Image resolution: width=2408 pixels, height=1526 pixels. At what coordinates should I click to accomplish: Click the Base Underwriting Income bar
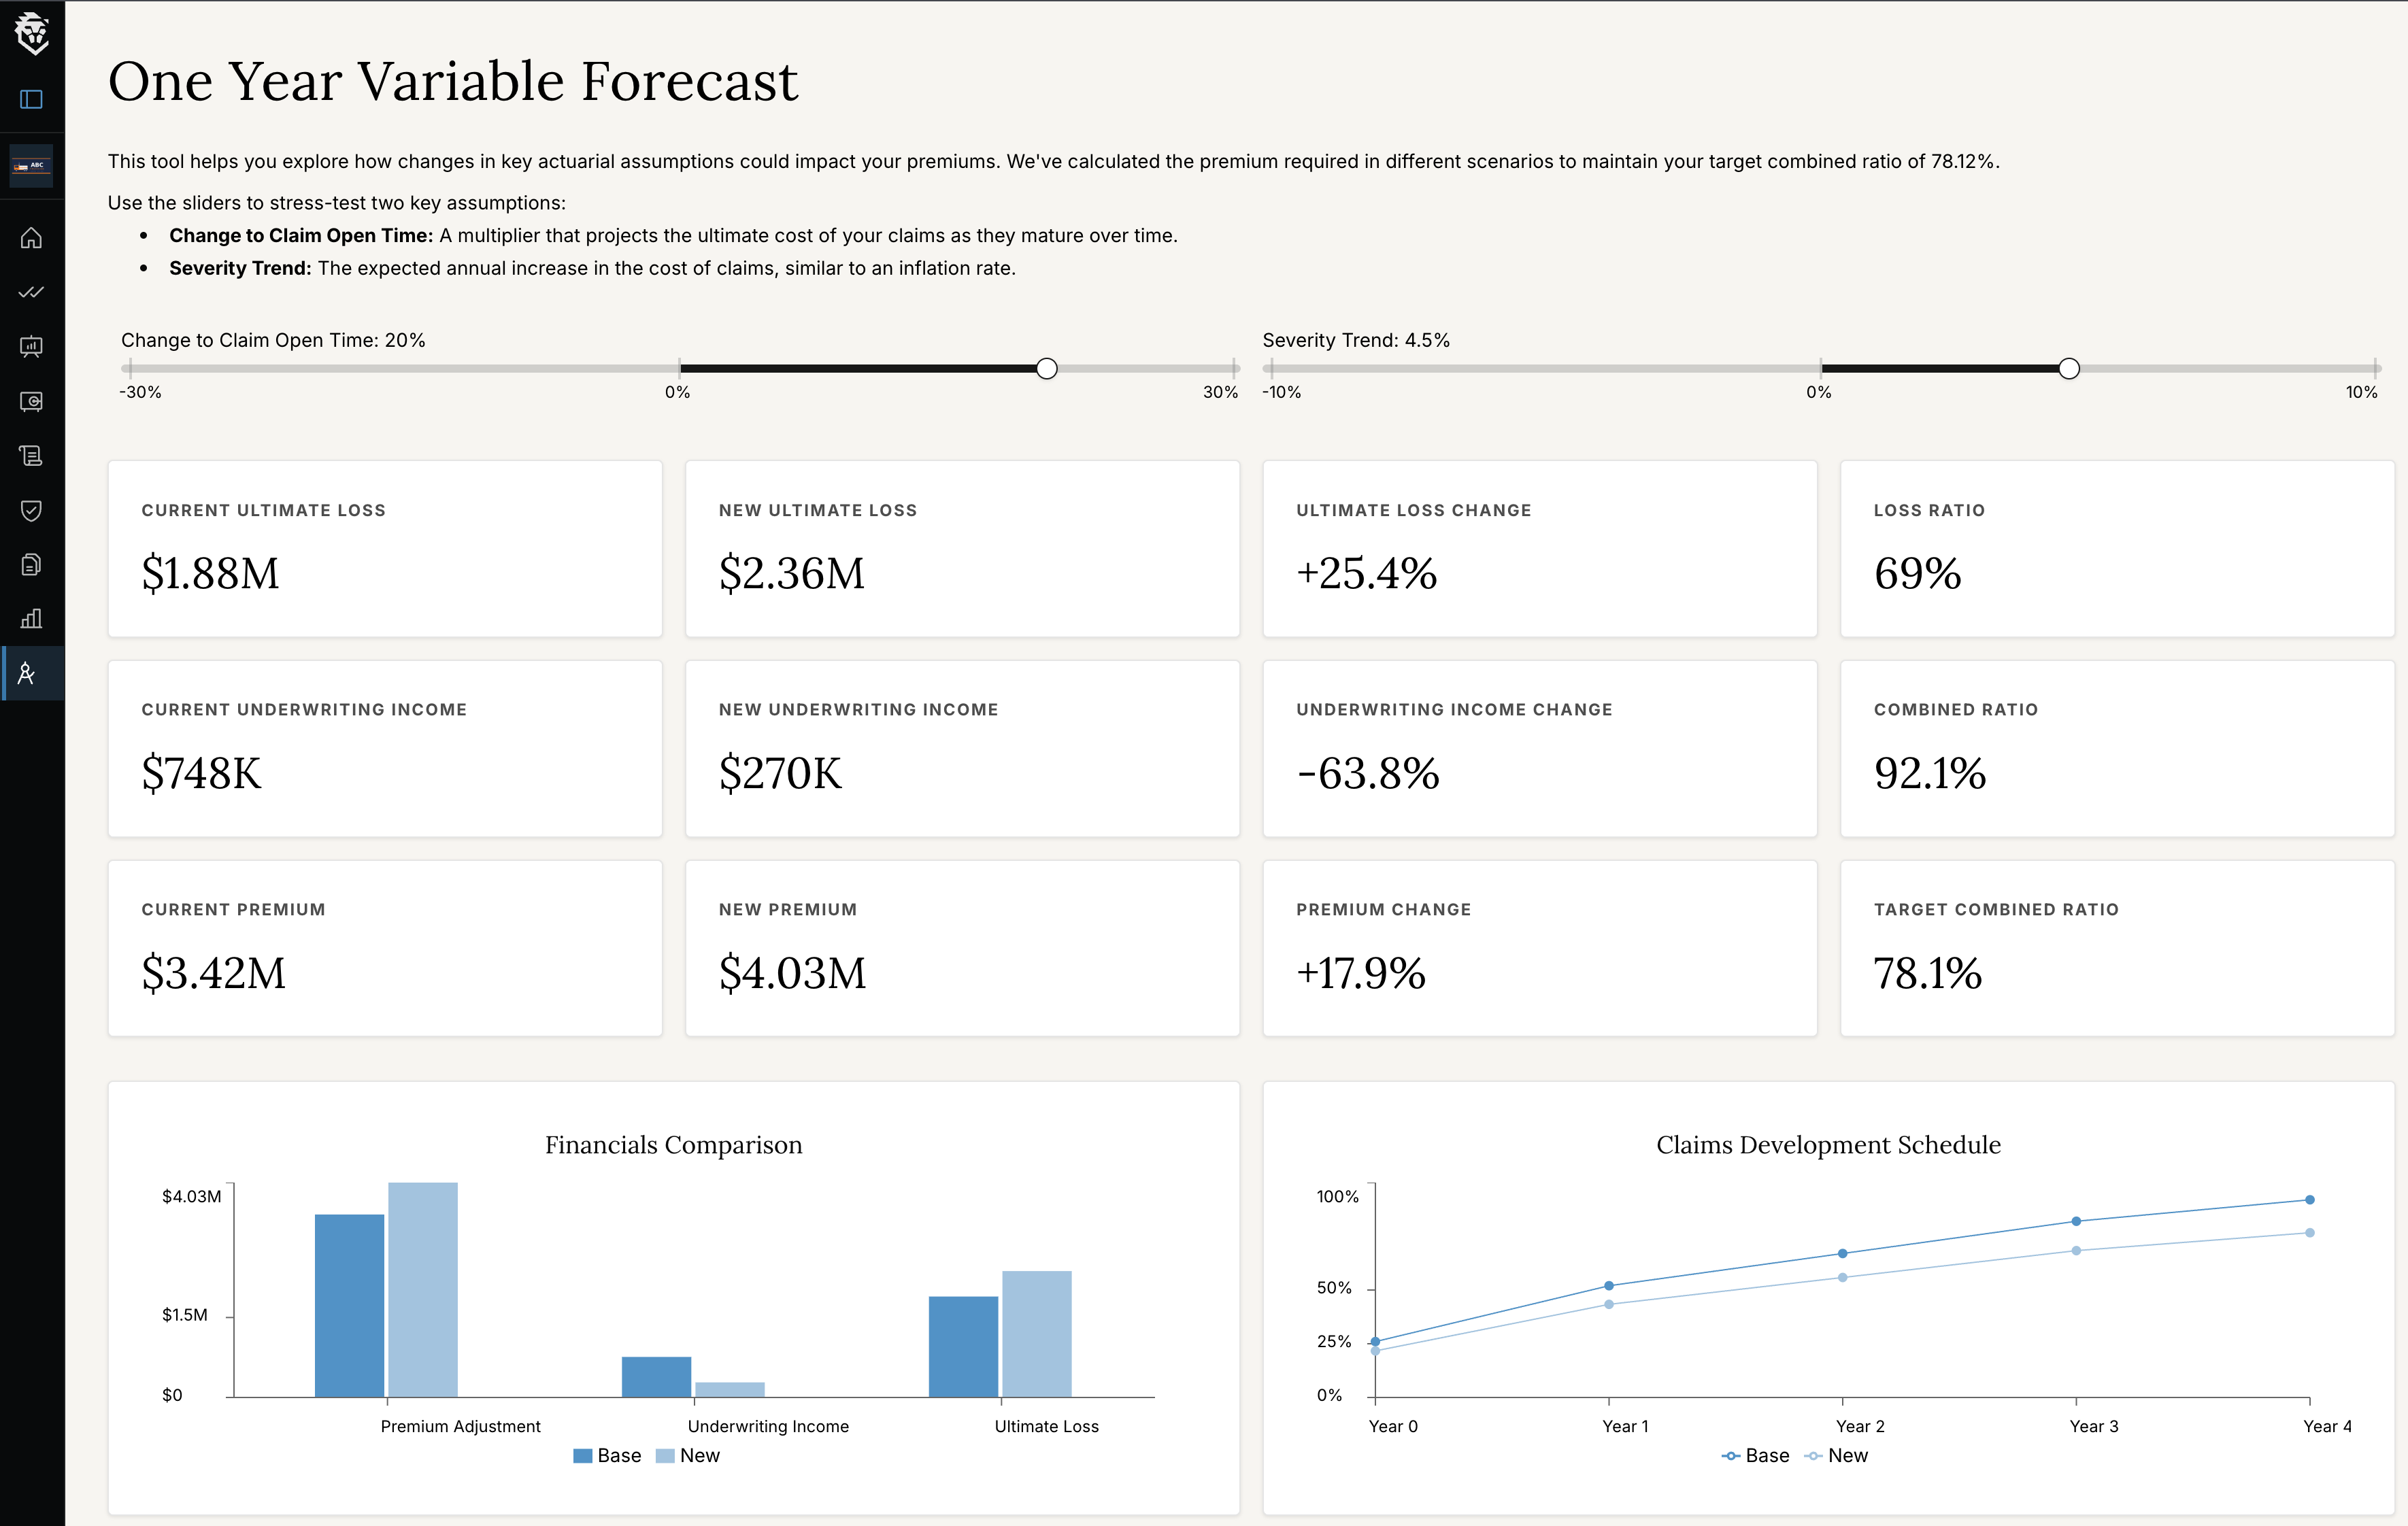tap(656, 1377)
